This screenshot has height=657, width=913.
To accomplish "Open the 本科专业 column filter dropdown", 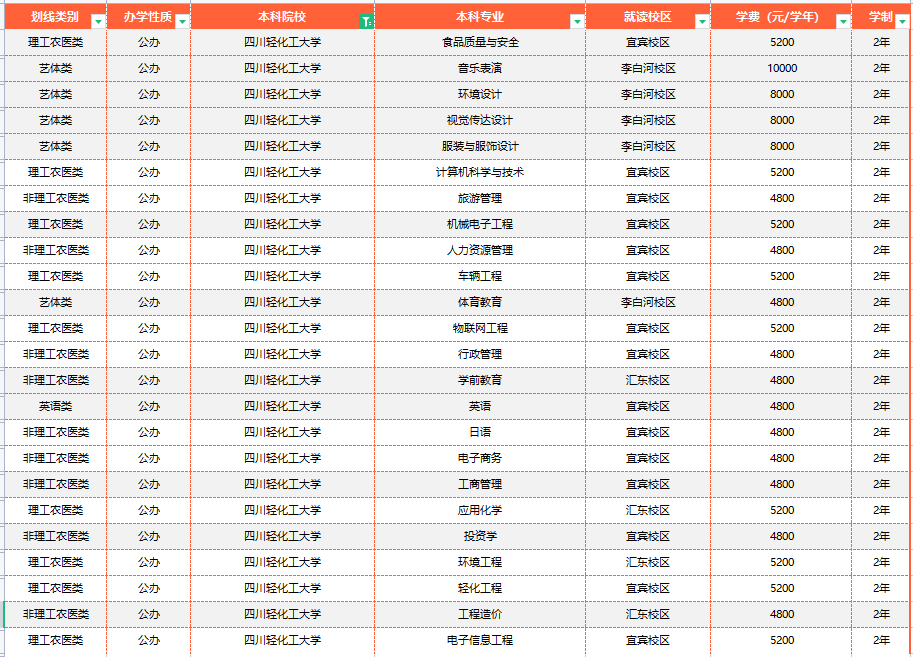I will pos(577,22).
